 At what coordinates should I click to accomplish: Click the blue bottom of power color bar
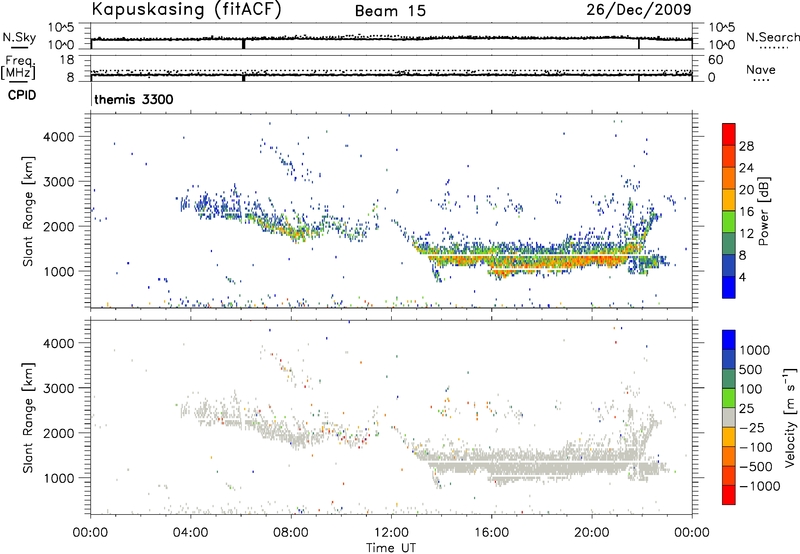click(x=729, y=287)
